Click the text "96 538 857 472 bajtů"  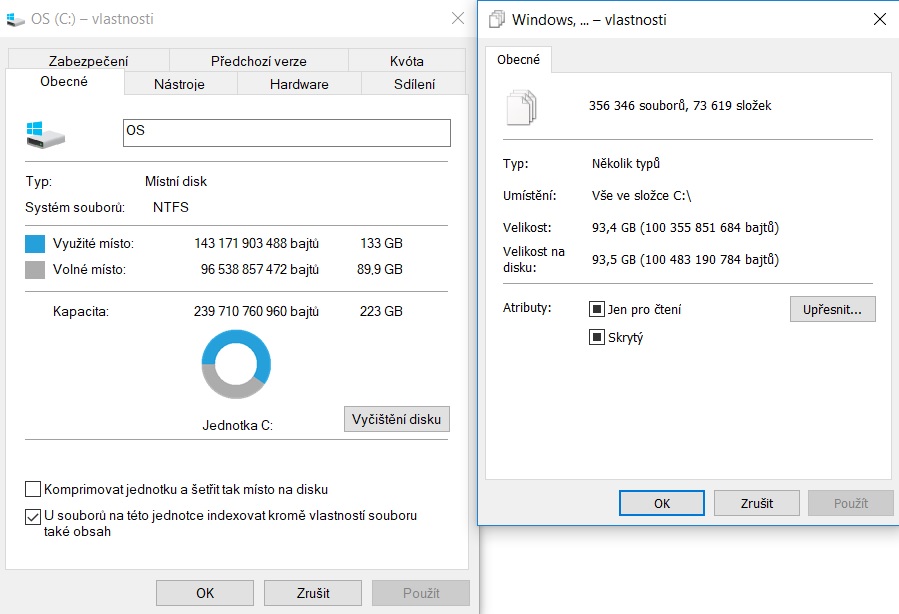point(260,269)
